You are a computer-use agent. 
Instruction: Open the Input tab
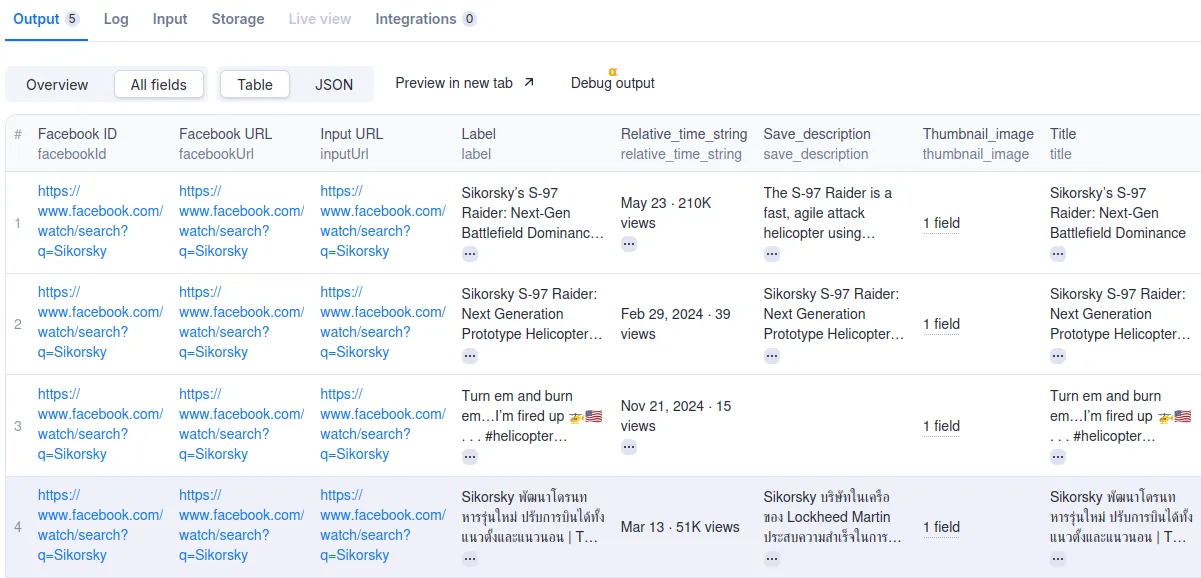pos(170,19)
